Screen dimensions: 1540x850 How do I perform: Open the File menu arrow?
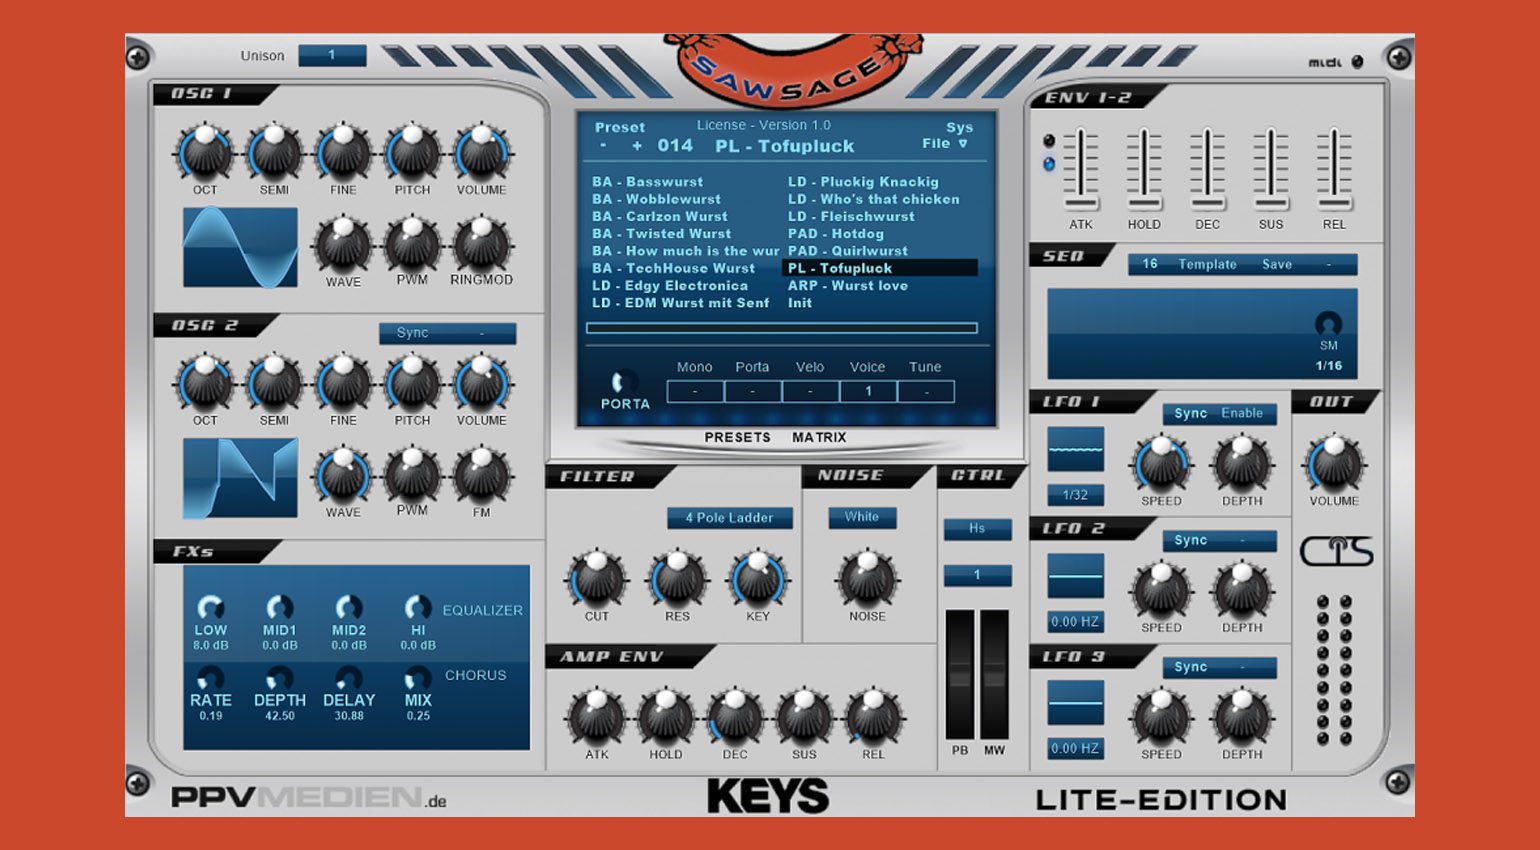pyautogui.click(x=963, y=144)
